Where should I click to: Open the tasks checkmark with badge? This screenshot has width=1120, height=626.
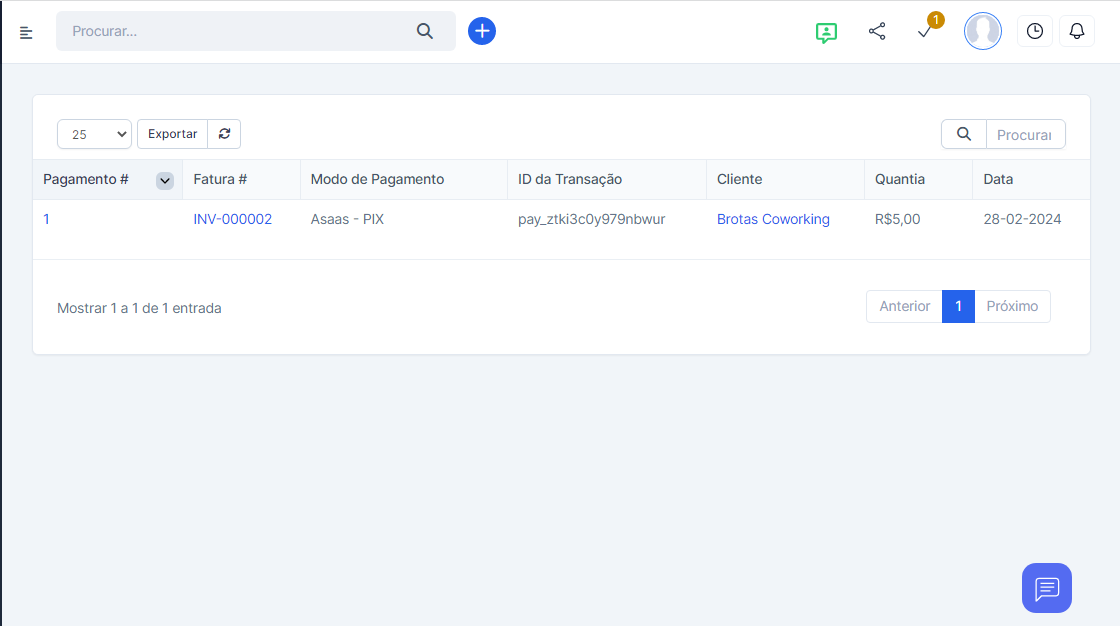pyautogui.click(x=926, y=32)
